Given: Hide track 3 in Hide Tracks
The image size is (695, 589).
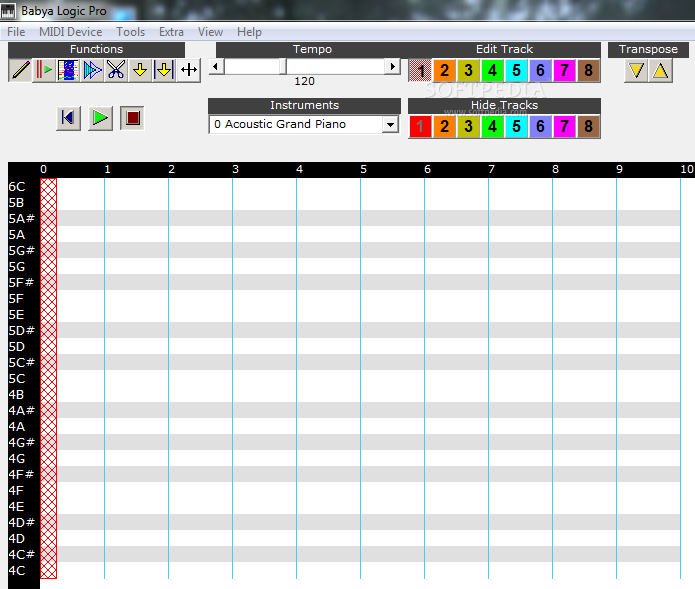Looking at the screenshot, I should (x=469, y=126).
